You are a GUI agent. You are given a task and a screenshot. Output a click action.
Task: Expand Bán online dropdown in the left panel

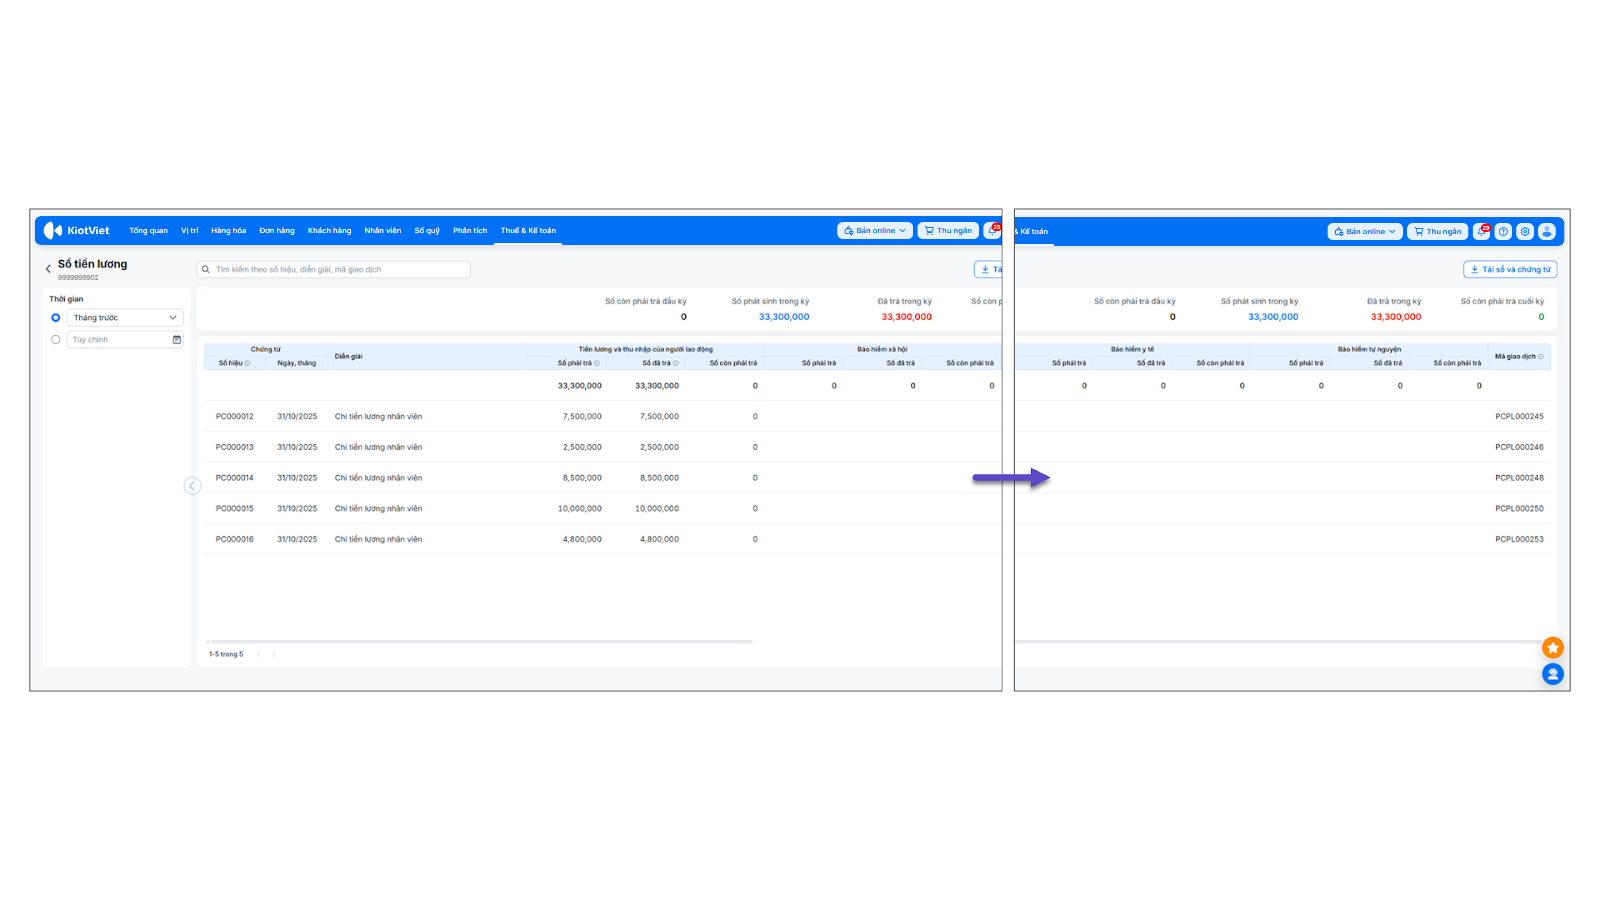(875, 231)
